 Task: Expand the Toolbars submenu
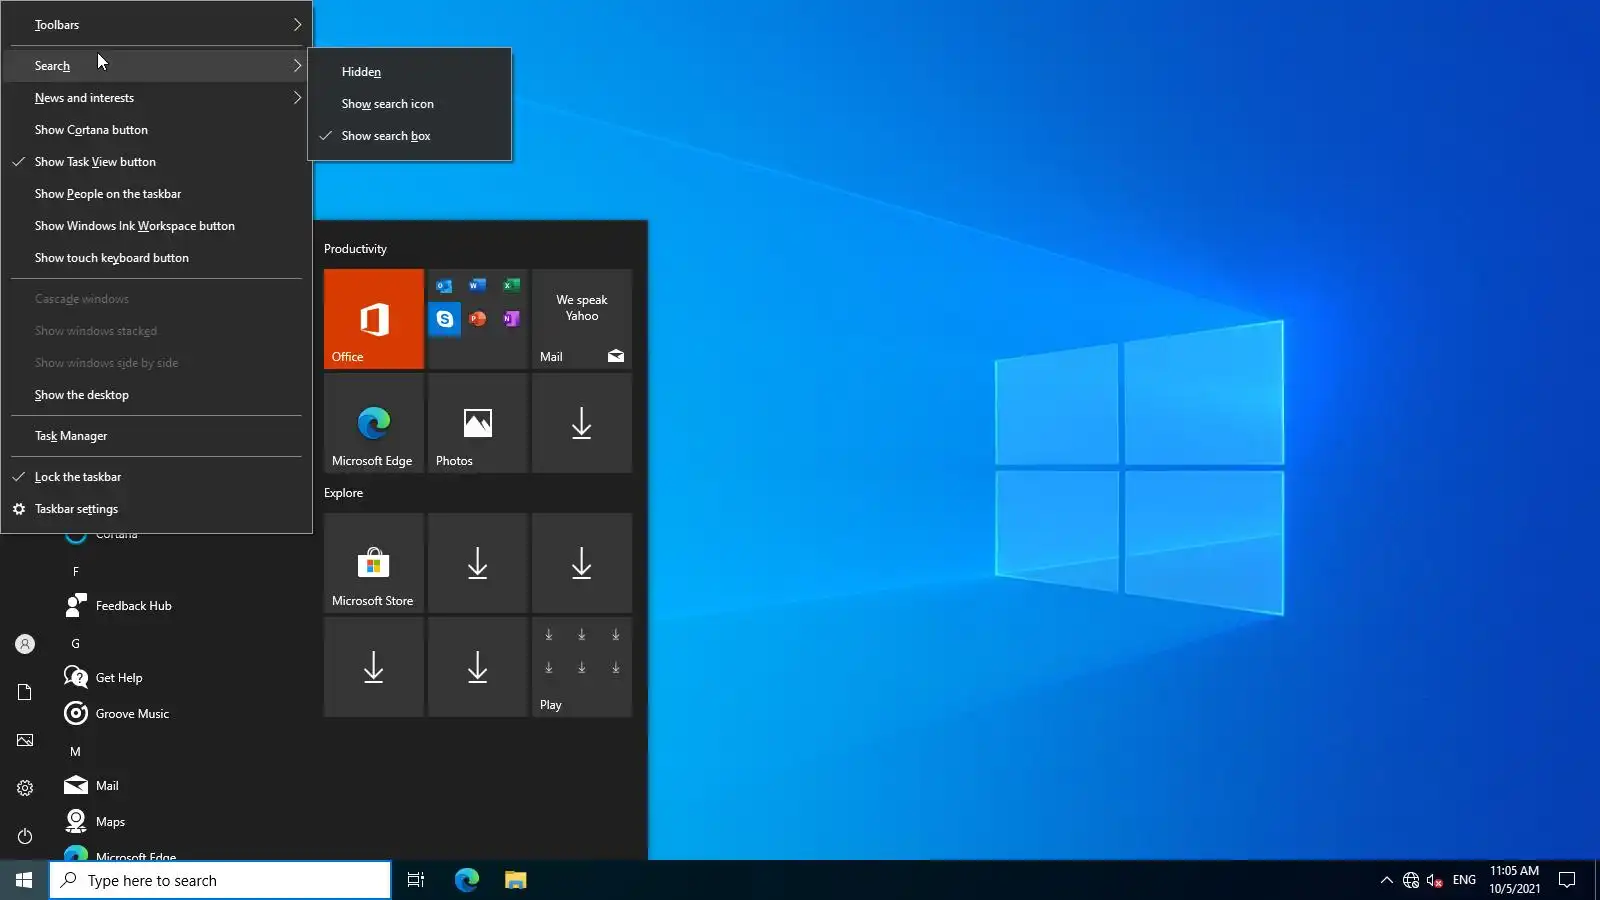(x=156, y=25)
